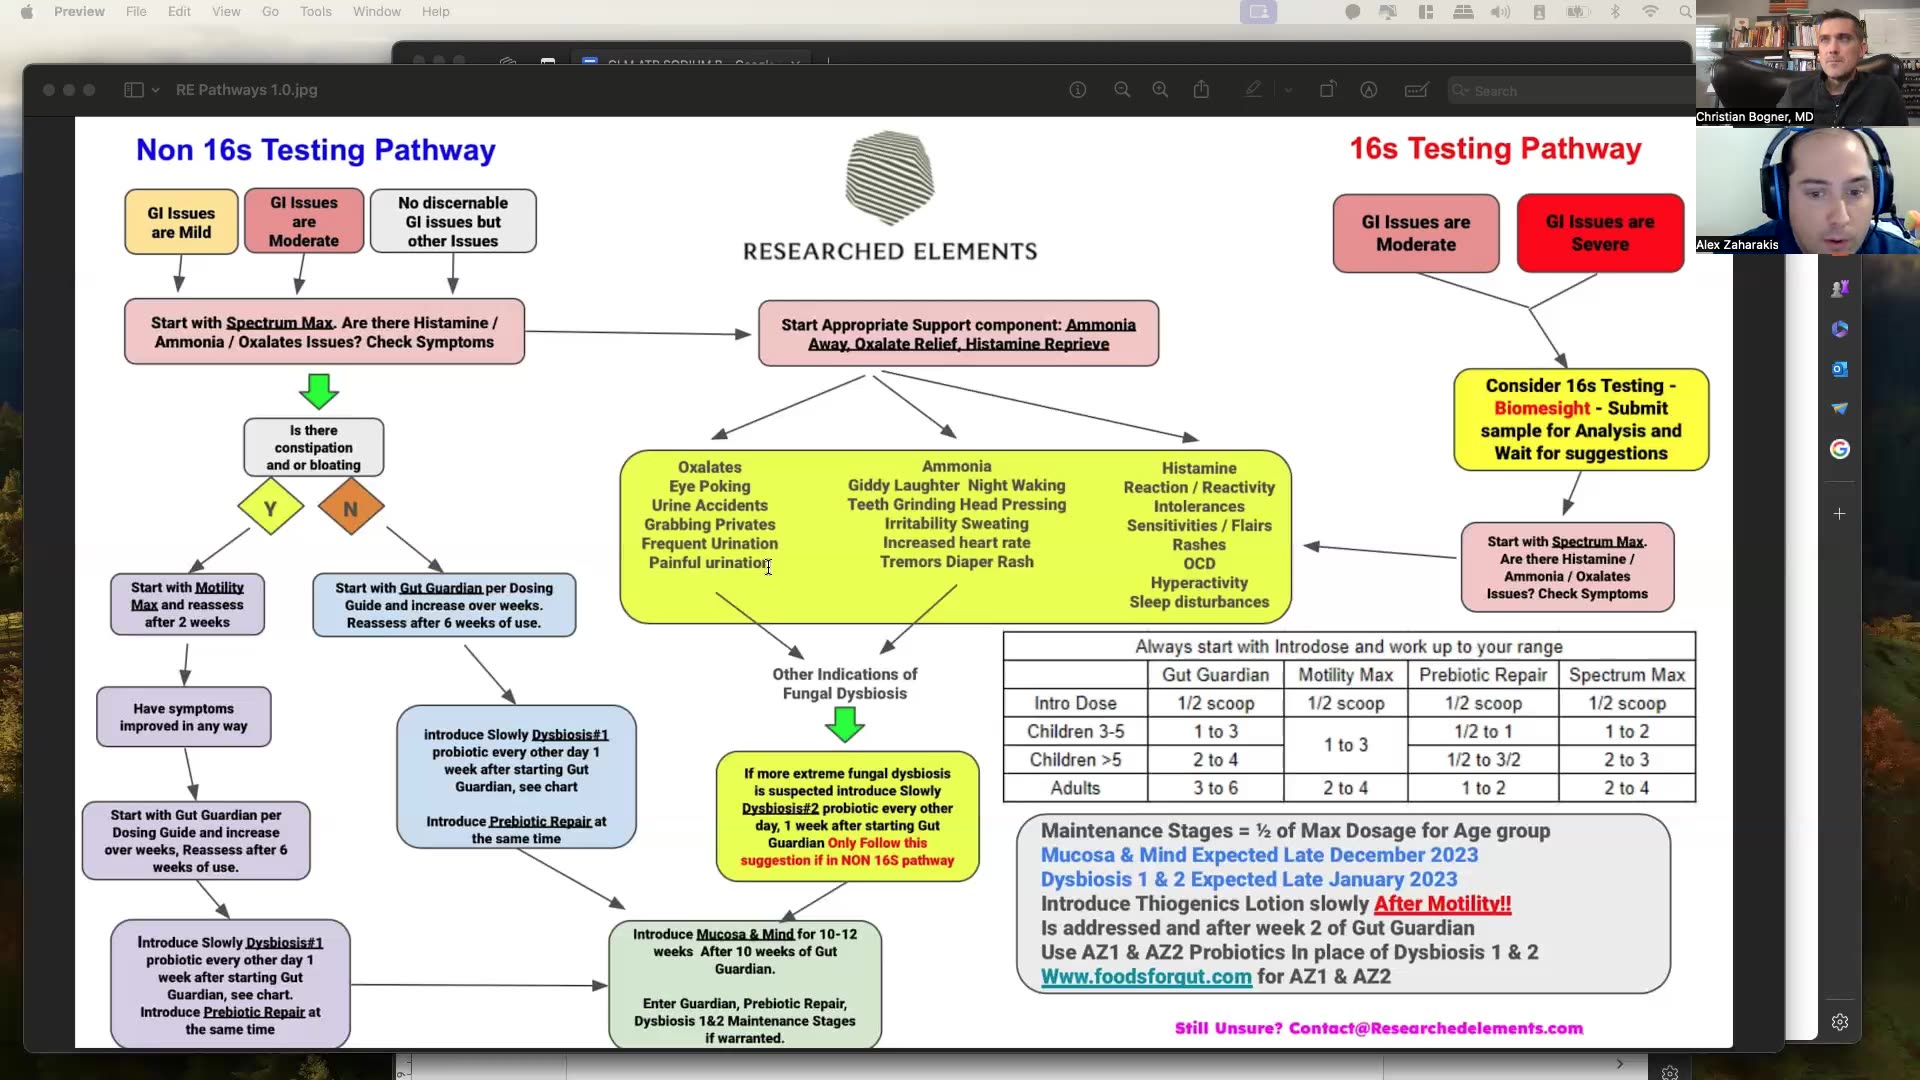Image resolution: width=1920 pixels, height=1080 pixels.
Task: Open highlight color dropdown arrow
Action: pos(1288,90)
